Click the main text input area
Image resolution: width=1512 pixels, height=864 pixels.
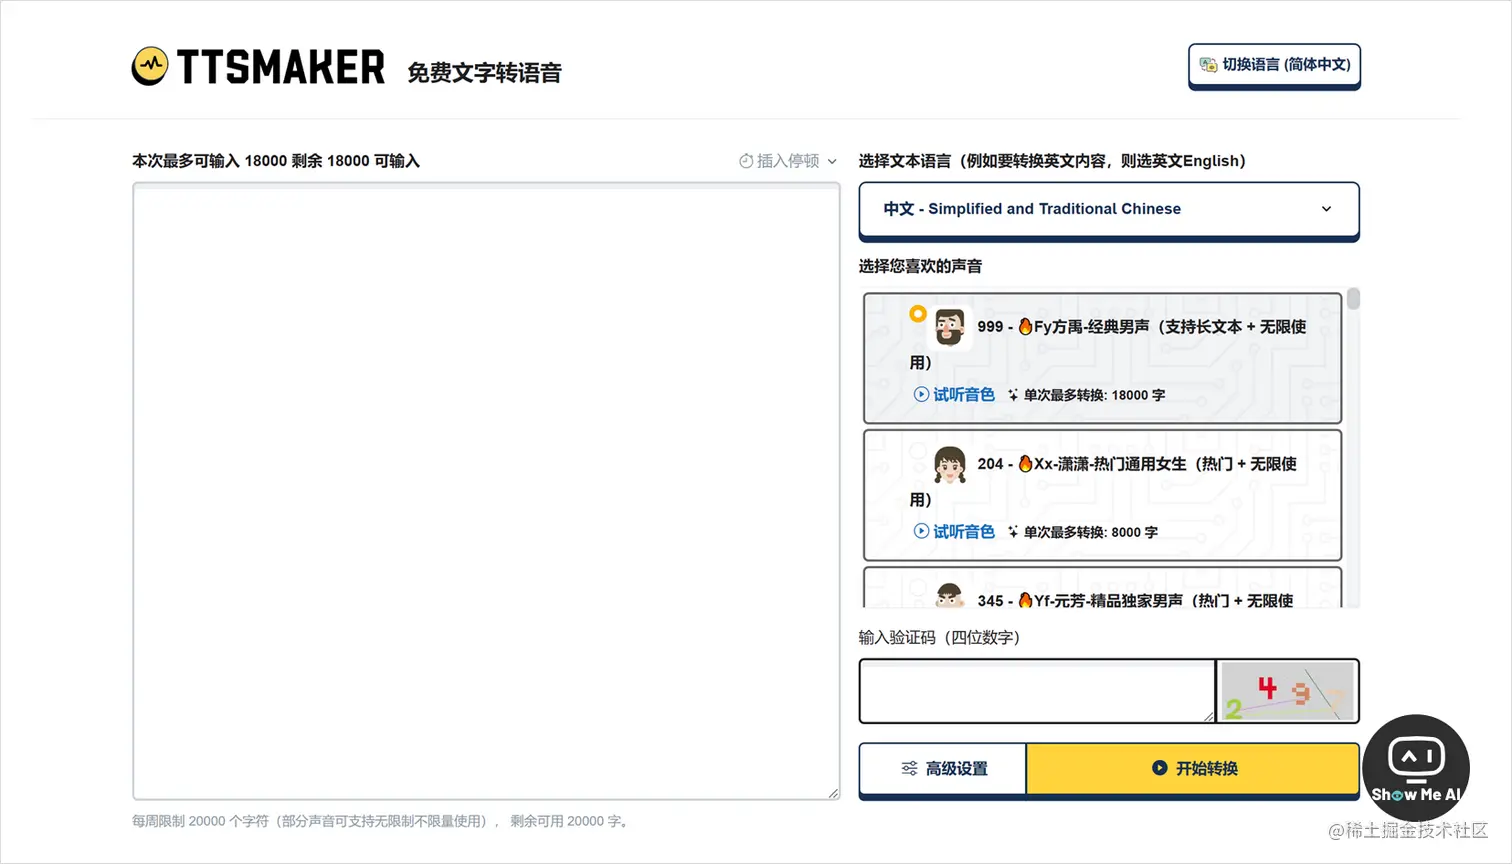[486, 491]
